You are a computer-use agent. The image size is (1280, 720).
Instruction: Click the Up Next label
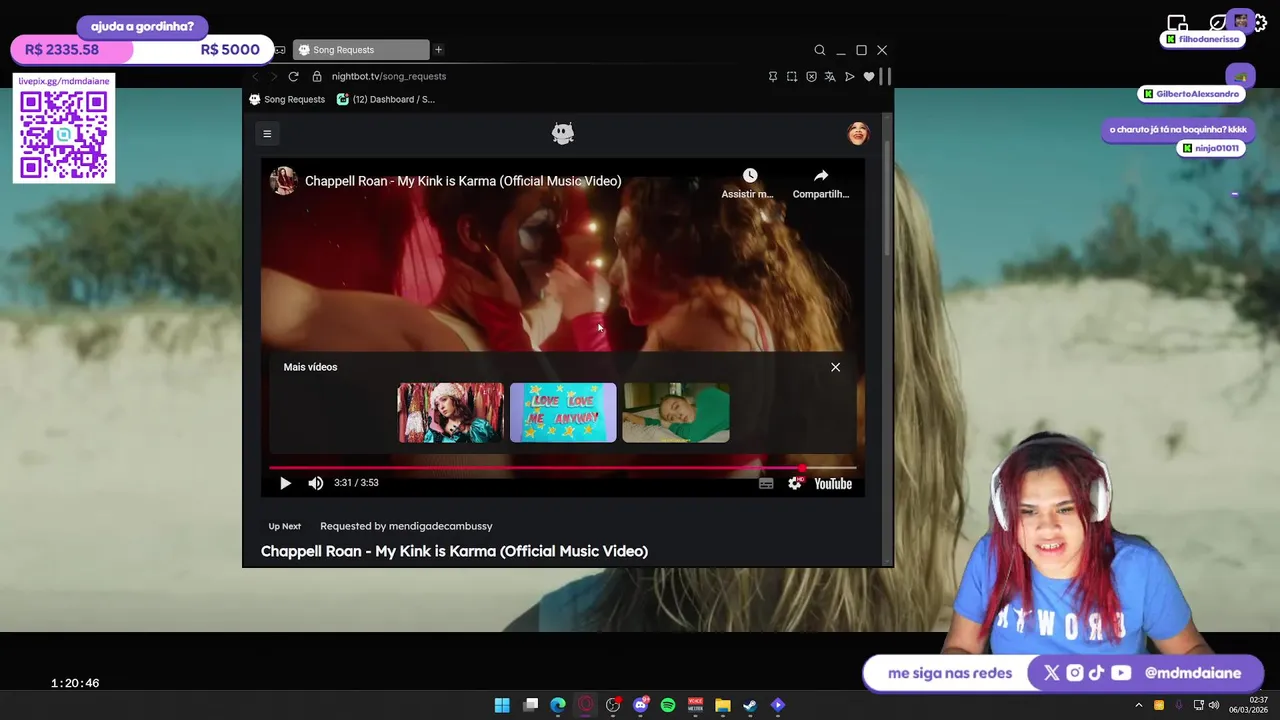285,526
